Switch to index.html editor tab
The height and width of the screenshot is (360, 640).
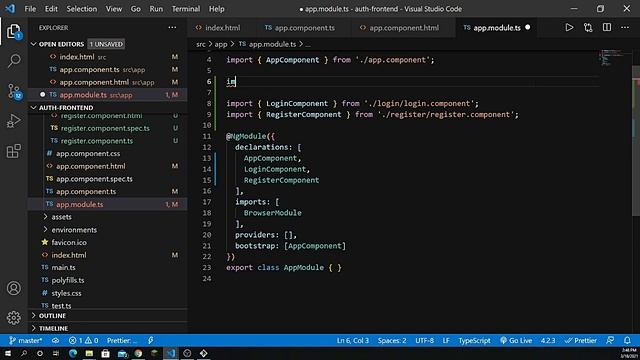tap(222, 28)
